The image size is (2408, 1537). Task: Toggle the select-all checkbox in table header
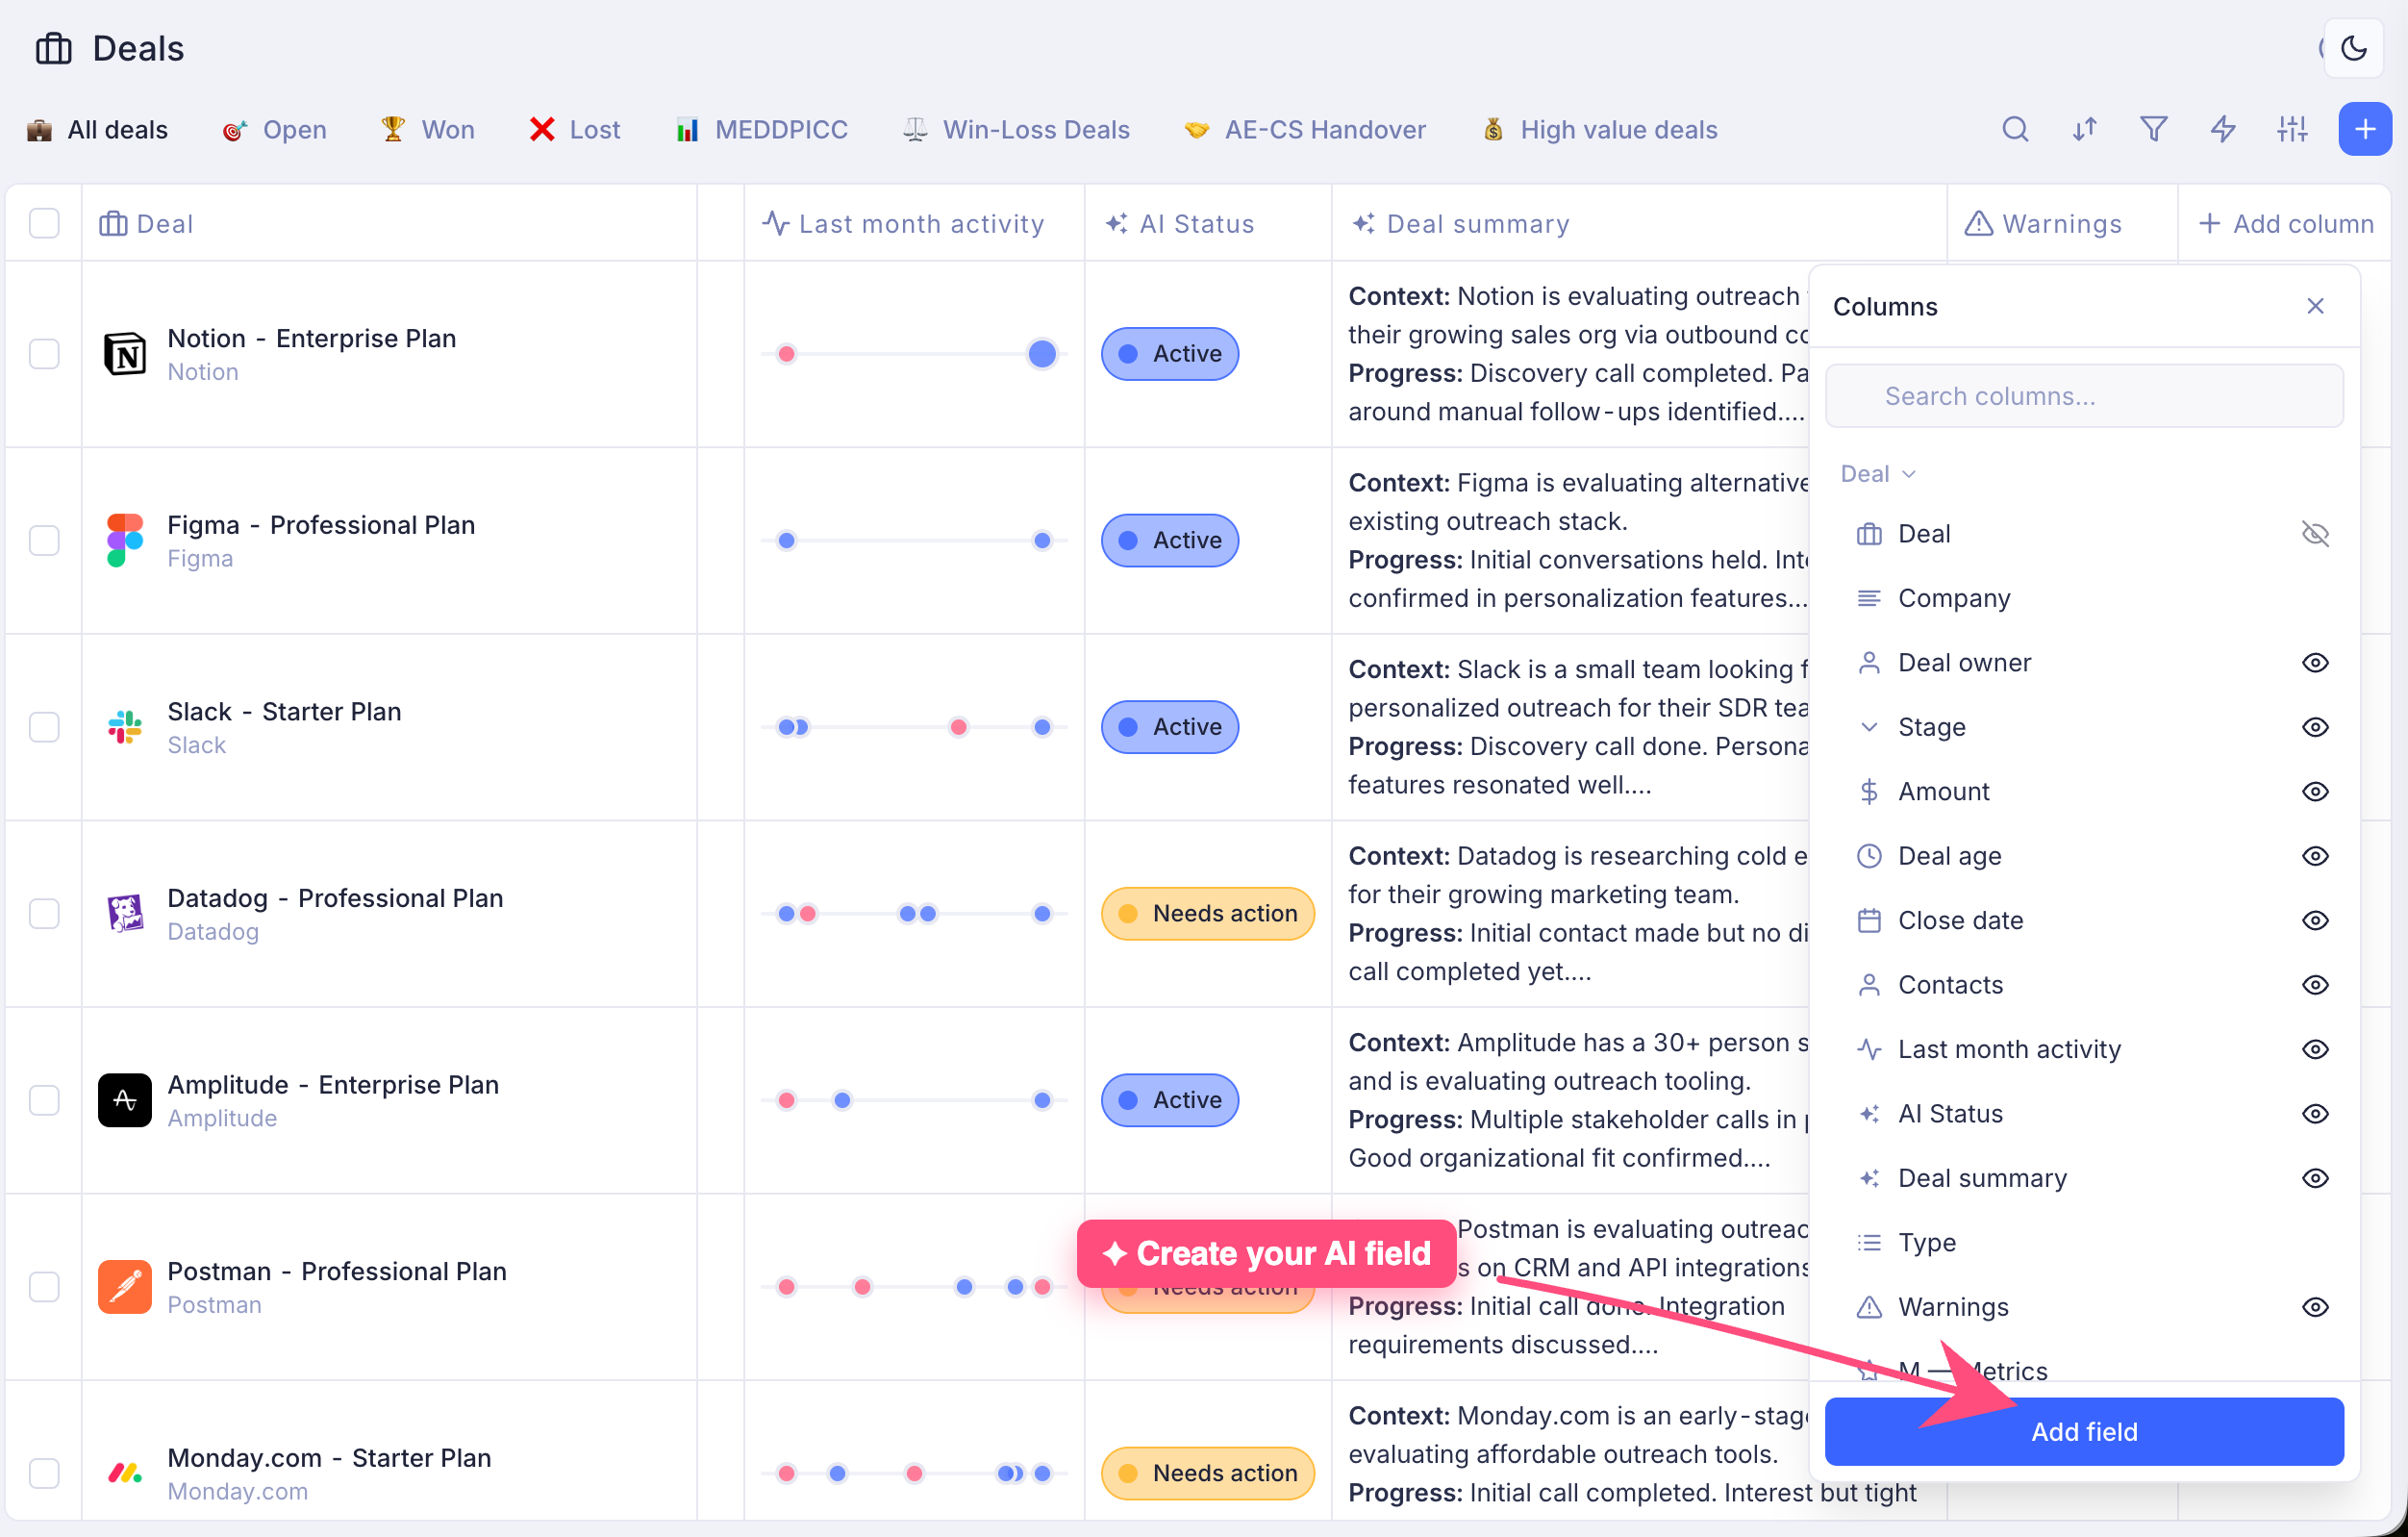44,223
